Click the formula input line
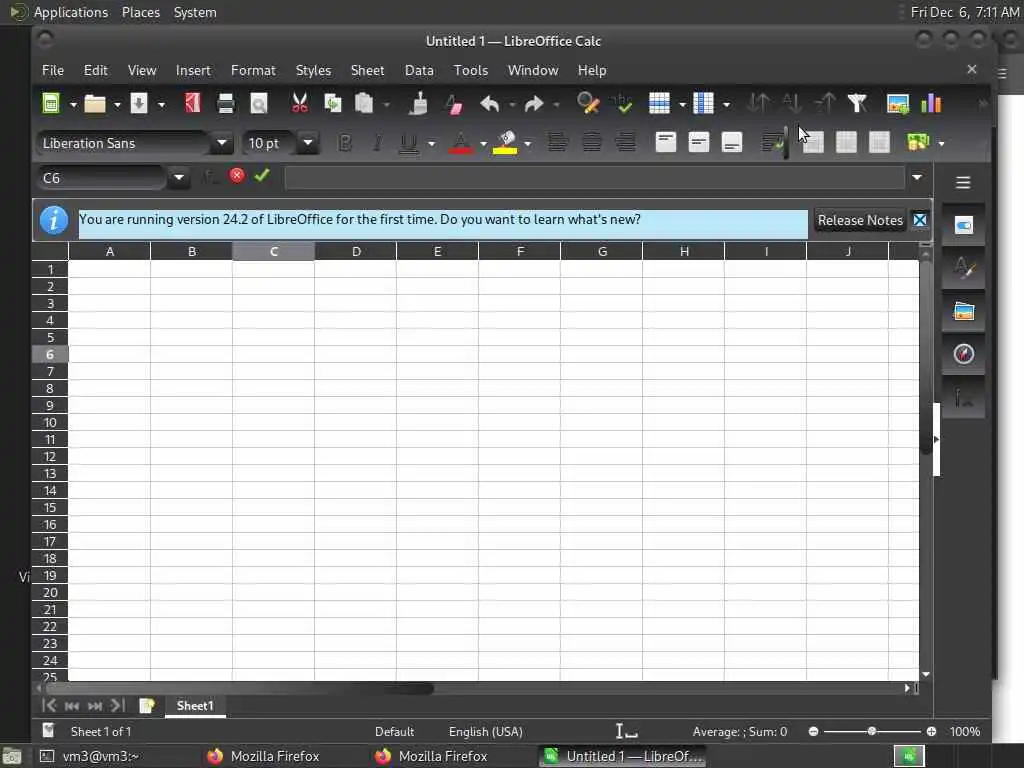Image resolution: width=1024 pixels, height=768 pixels. [x=594, y=177]
